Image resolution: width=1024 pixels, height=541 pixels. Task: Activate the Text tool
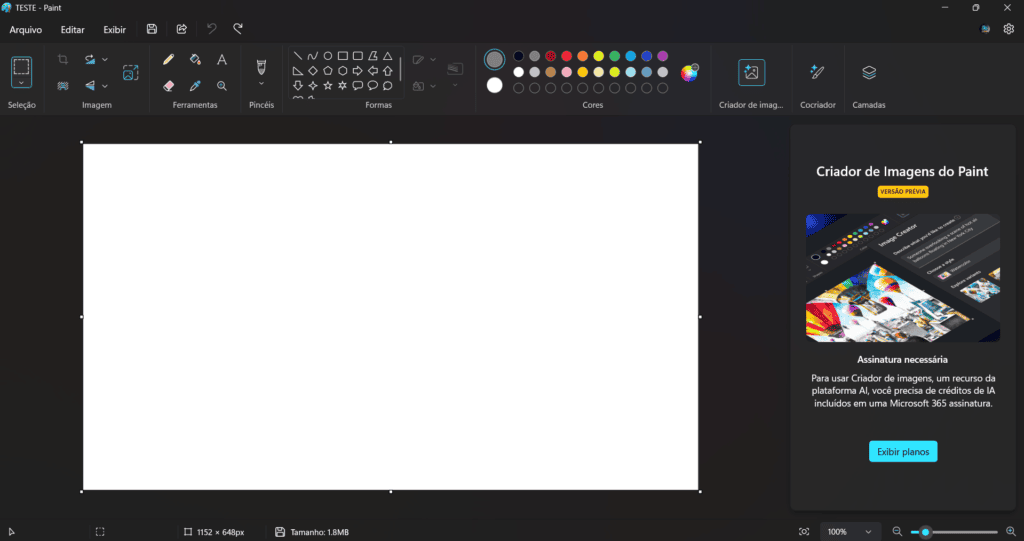point(222,60)
